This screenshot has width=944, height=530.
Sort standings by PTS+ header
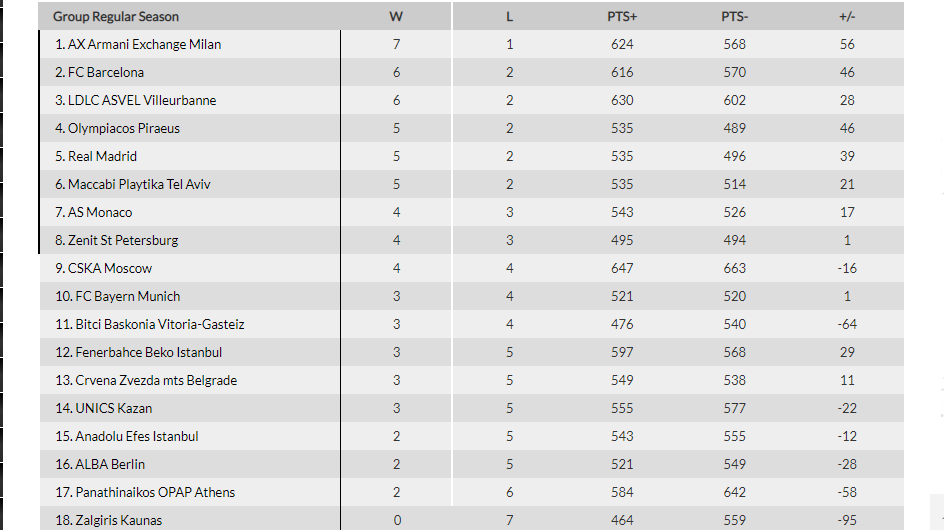coord(622,16)
